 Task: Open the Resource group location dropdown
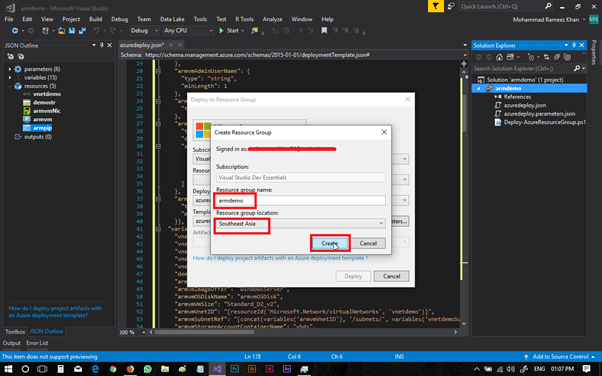pos(301,223)
